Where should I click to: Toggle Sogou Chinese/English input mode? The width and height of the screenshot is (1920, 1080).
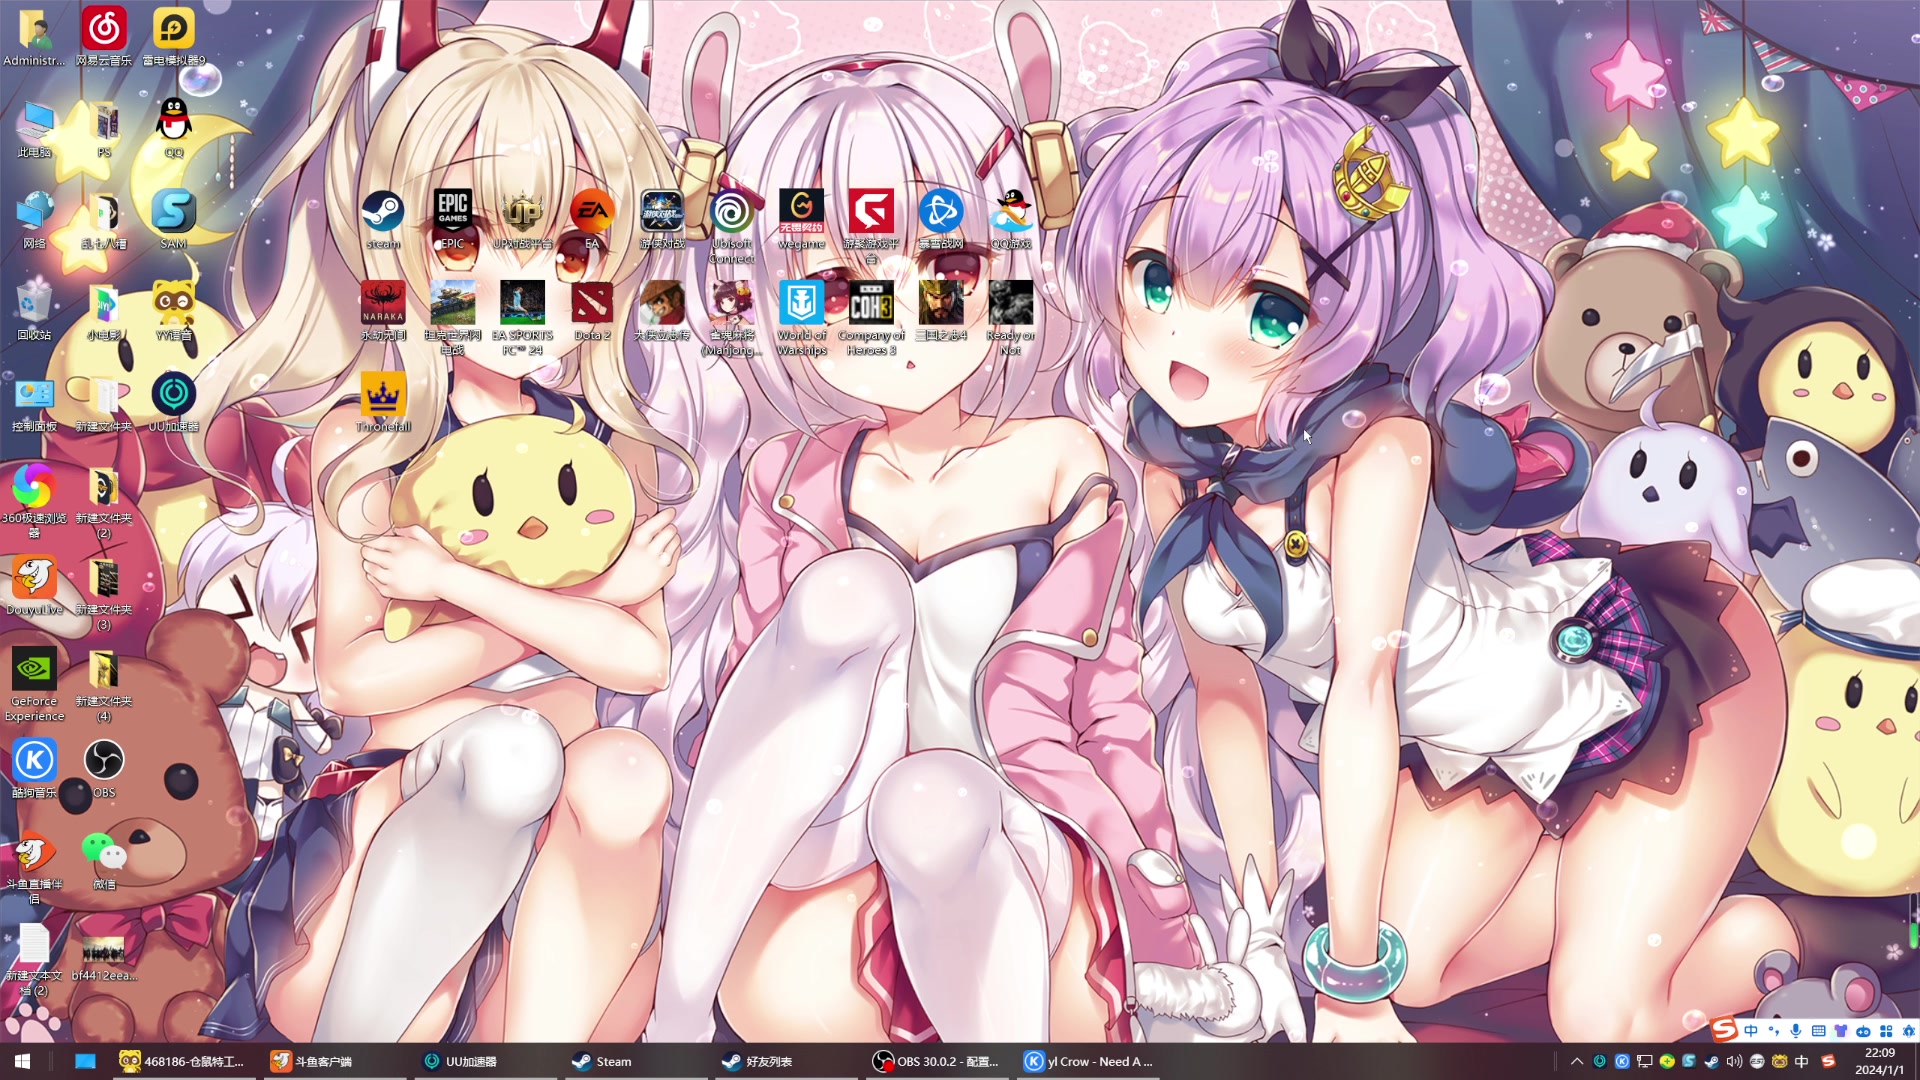1751,1031
